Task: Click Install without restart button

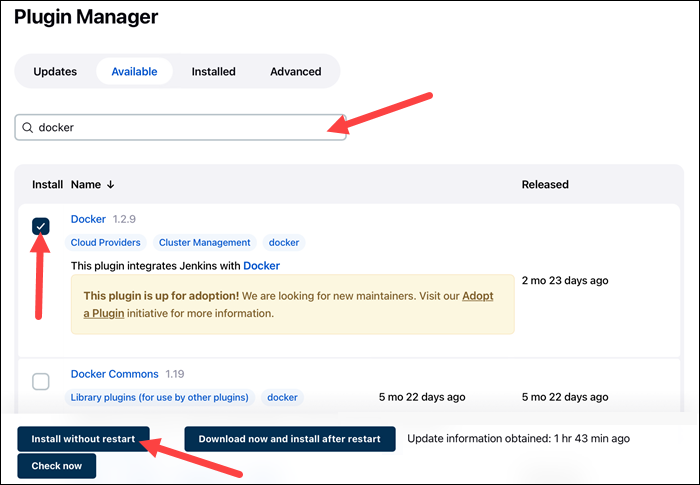Action: (x=83, y=439)
